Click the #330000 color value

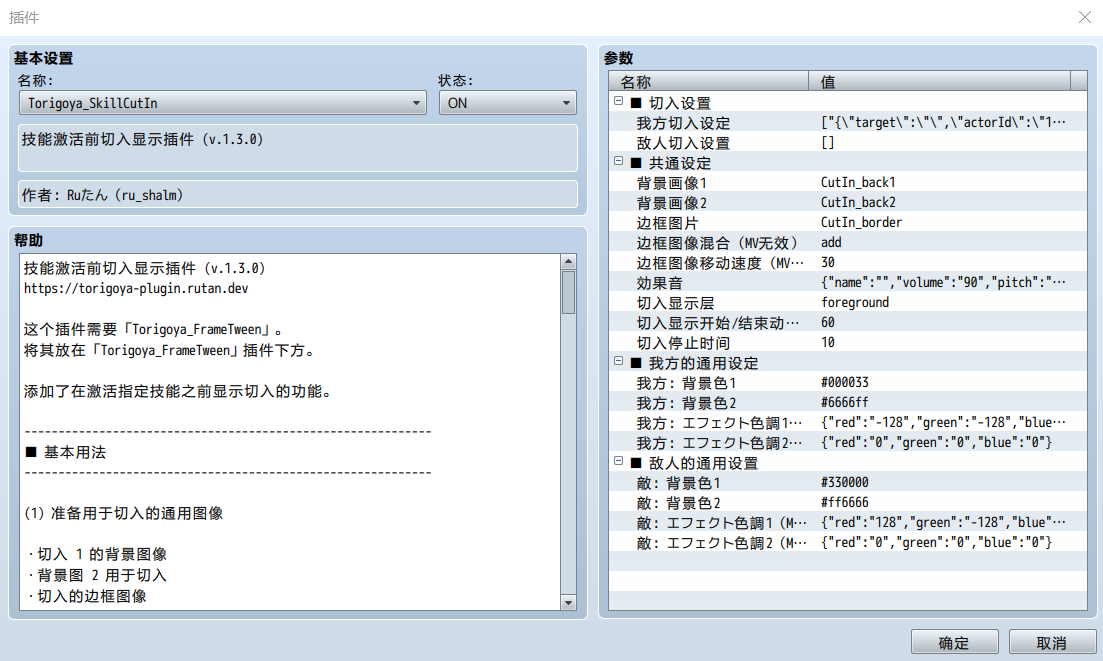point(844,482)
